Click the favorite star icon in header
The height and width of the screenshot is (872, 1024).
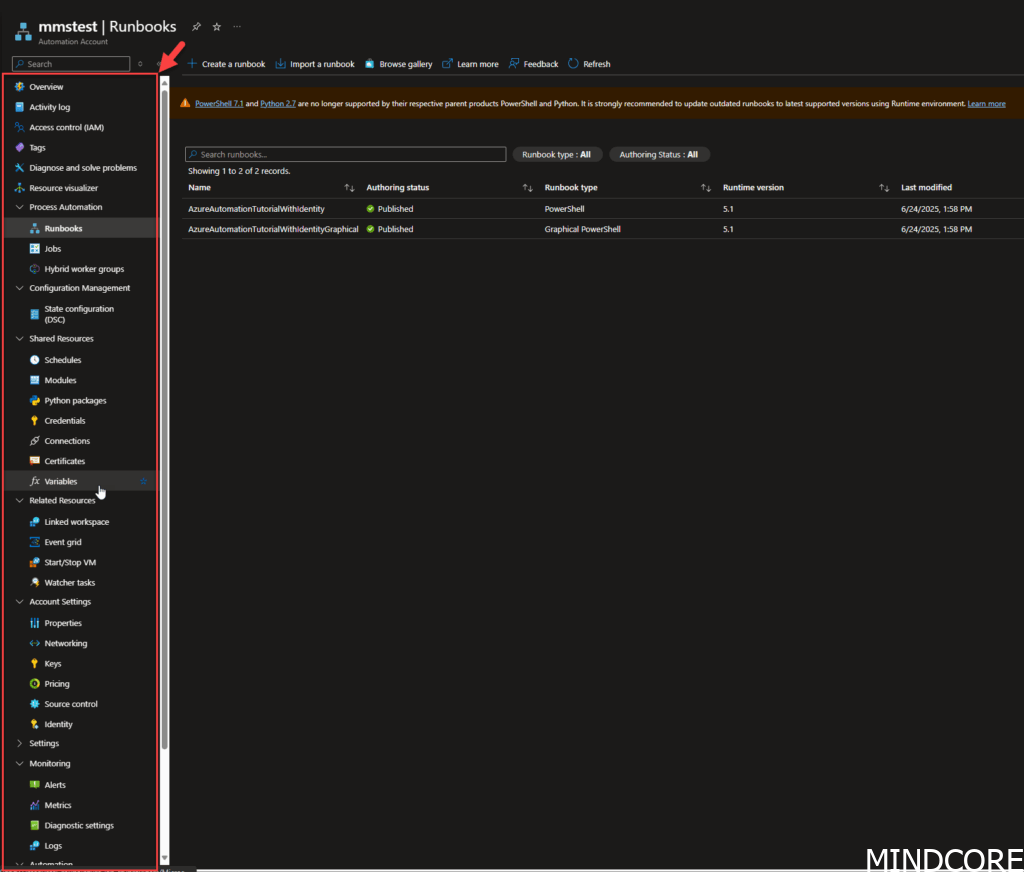tap(216, 27)
